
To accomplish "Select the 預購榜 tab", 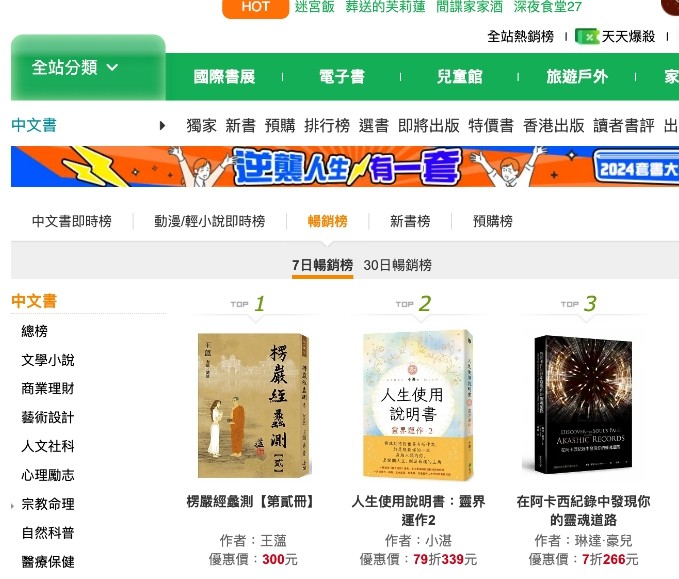I will tap(492, 221).
